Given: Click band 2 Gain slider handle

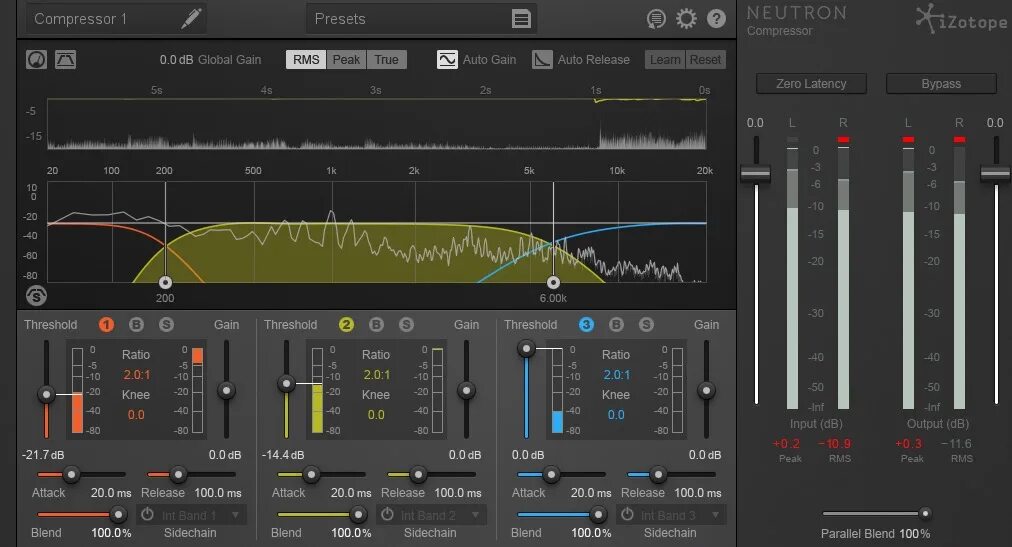Looking at the screenshot, I should click(466, 390).
